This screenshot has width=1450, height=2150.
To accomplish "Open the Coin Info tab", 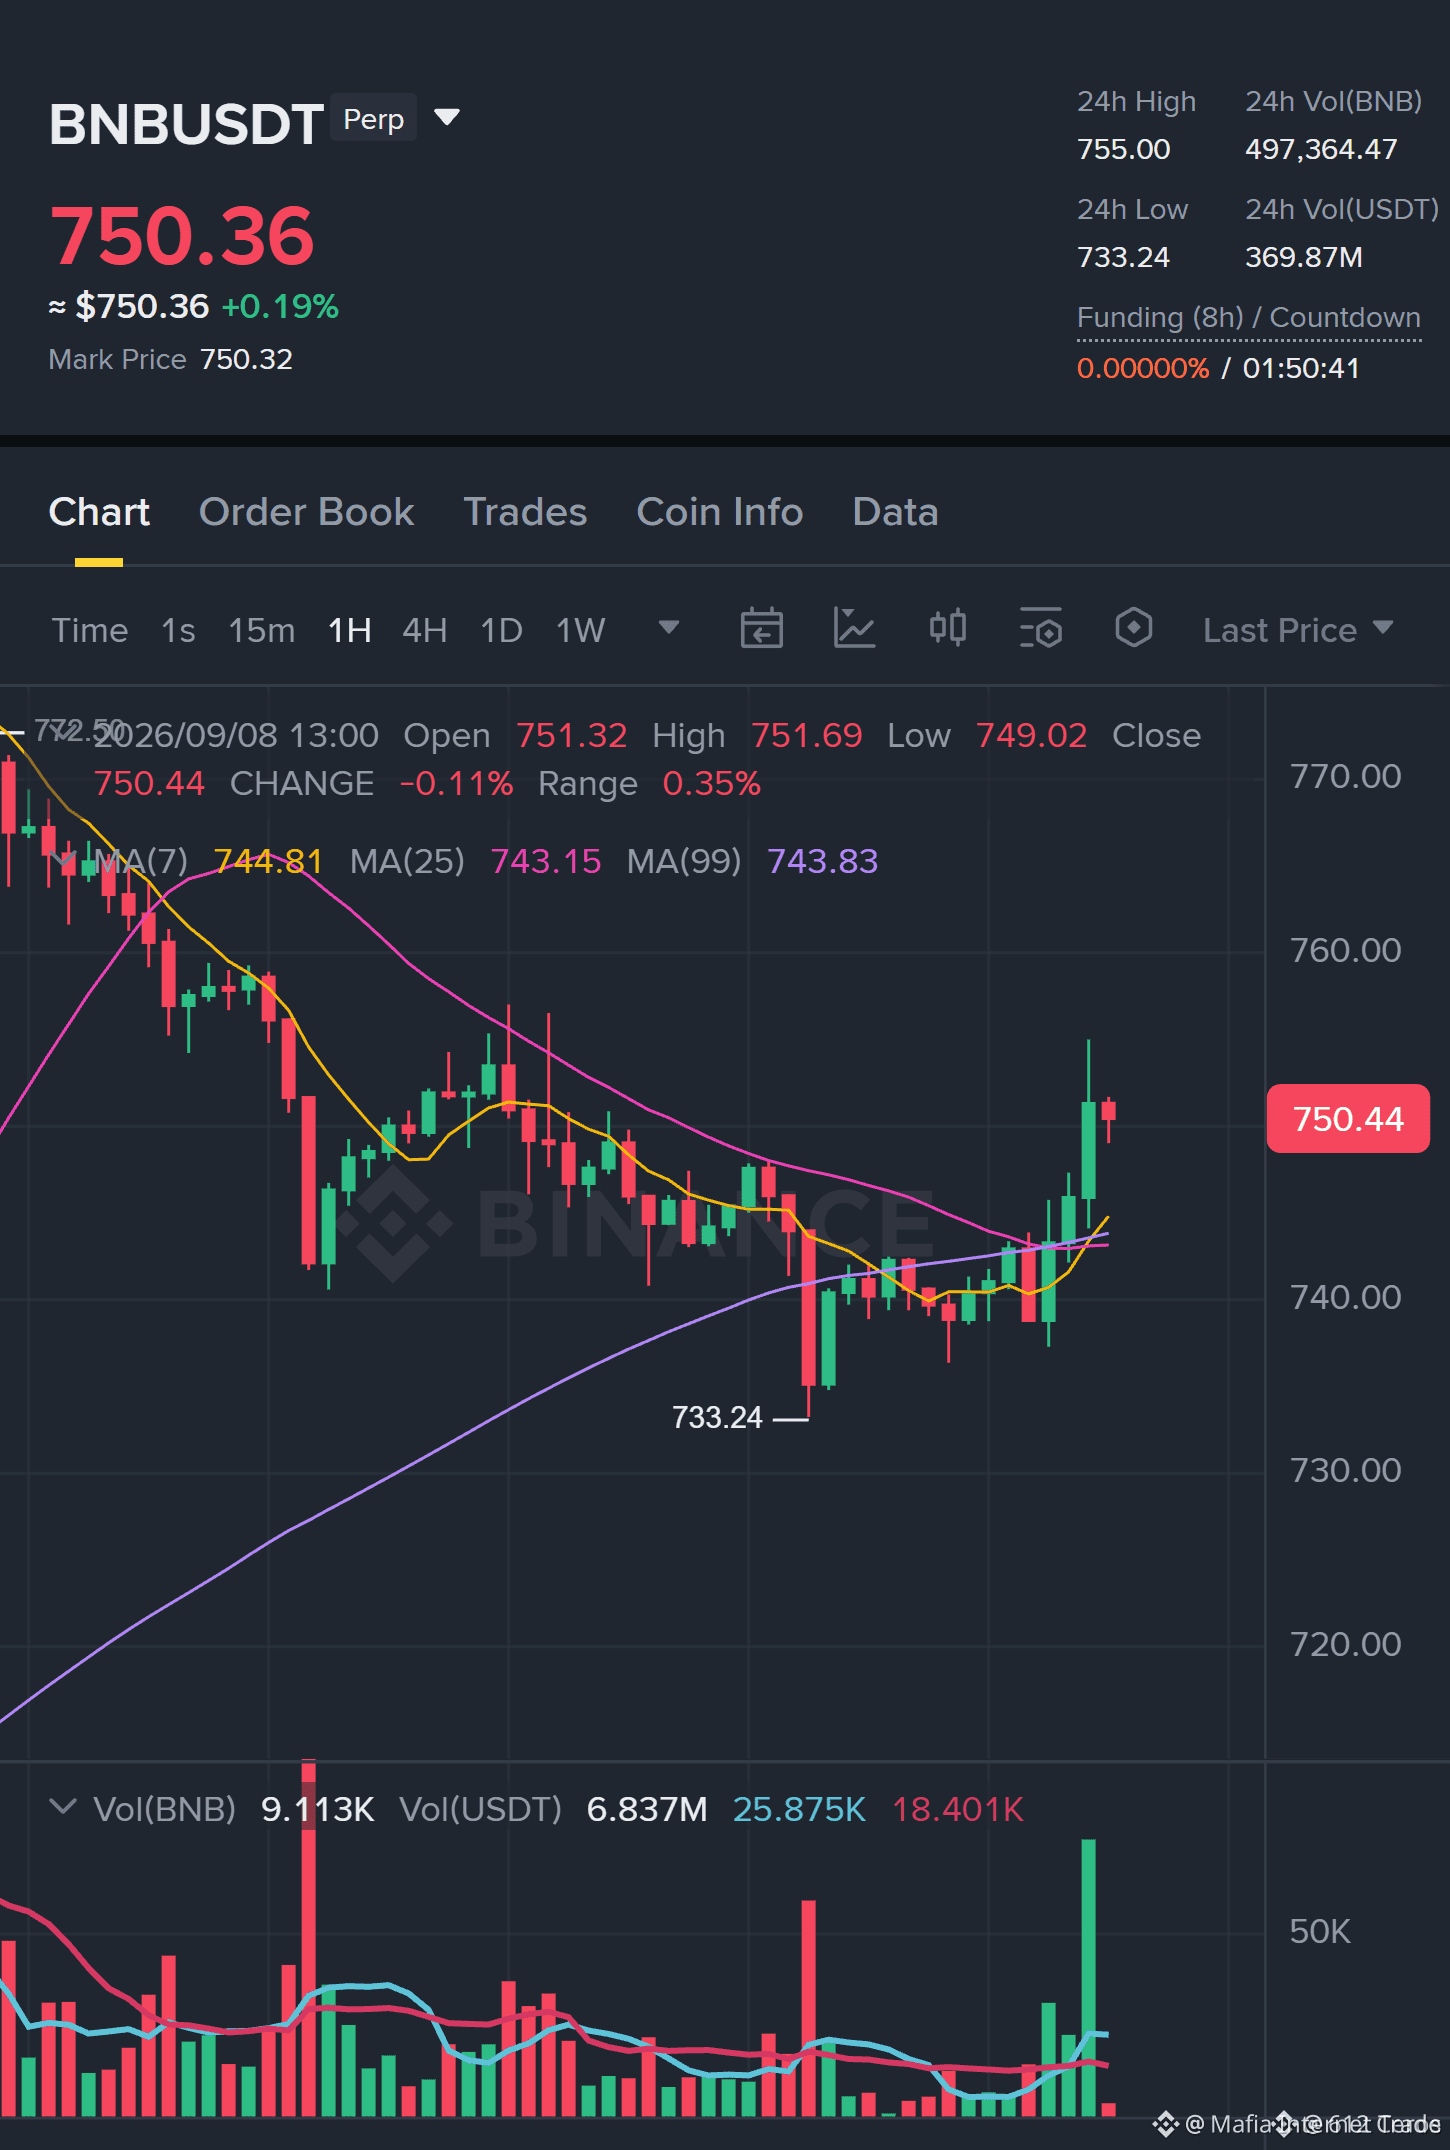I will click(720, 512).
